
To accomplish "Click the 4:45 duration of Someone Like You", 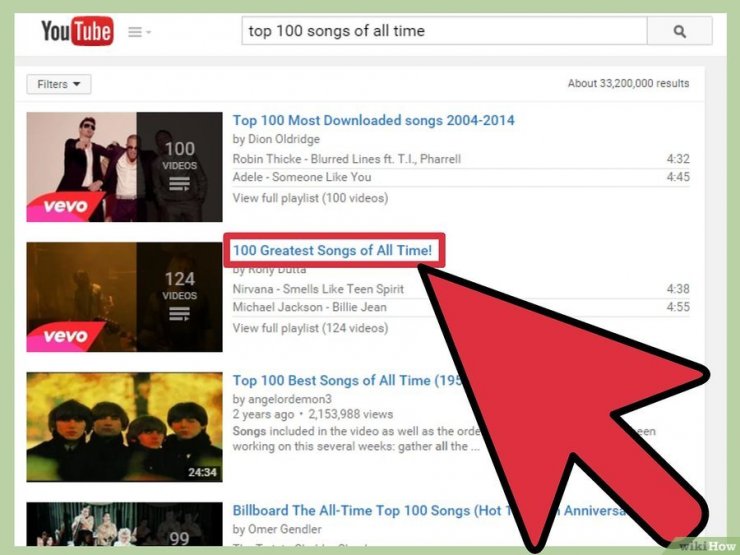I will [x=678, y=177].
